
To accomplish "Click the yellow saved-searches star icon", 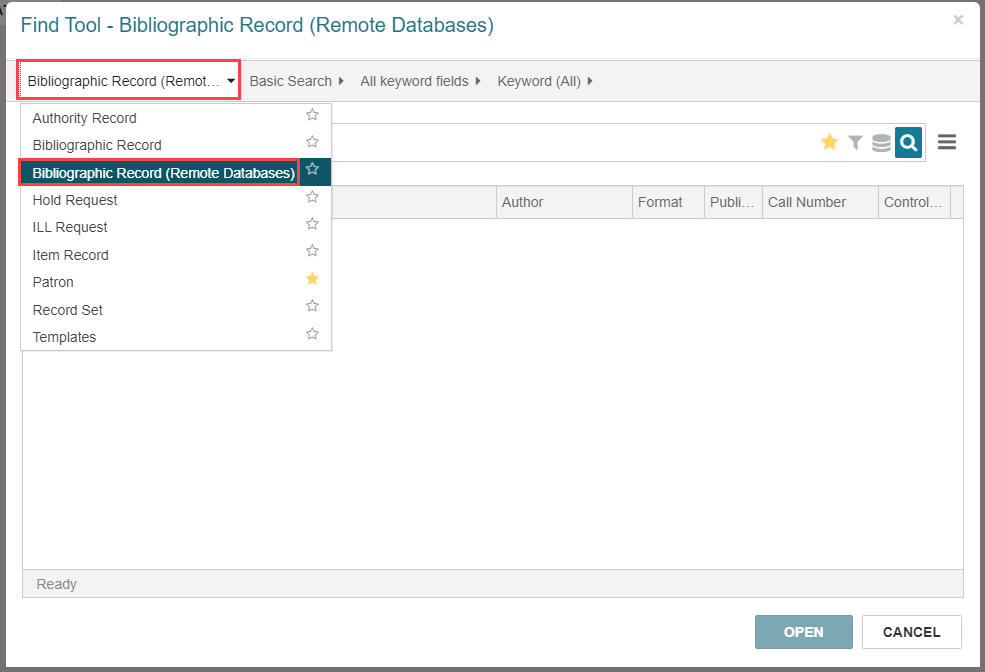I will click(829, 142).
